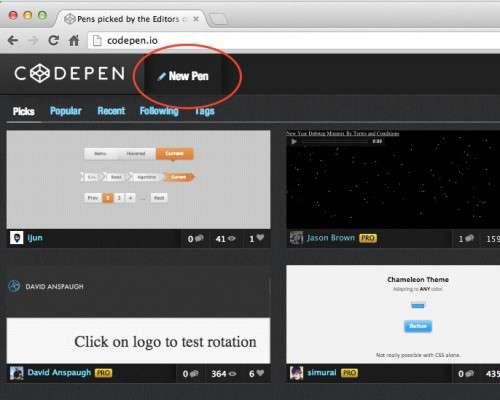Heart ijun's pen

pyautogui.click(x=257, y=239)
